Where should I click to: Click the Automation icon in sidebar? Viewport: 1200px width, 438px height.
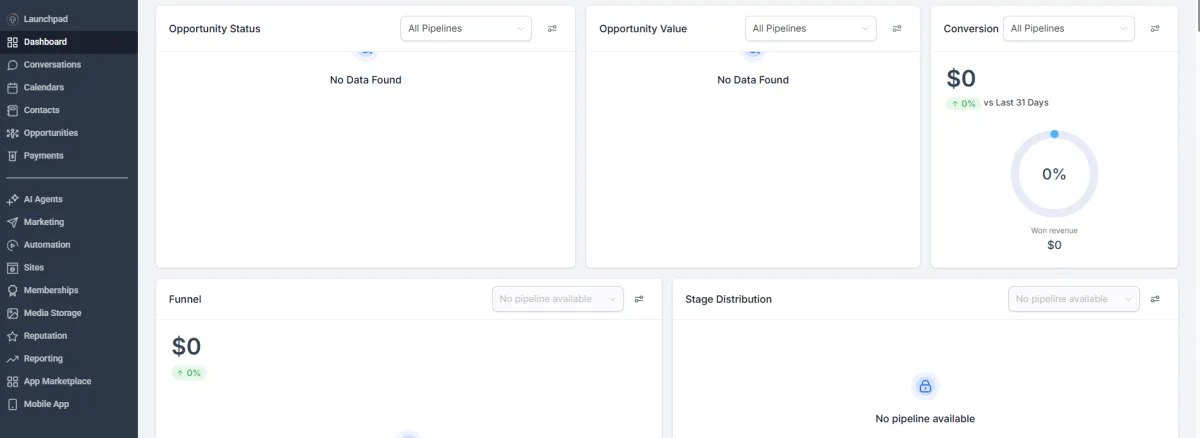(x=12, y=245)
